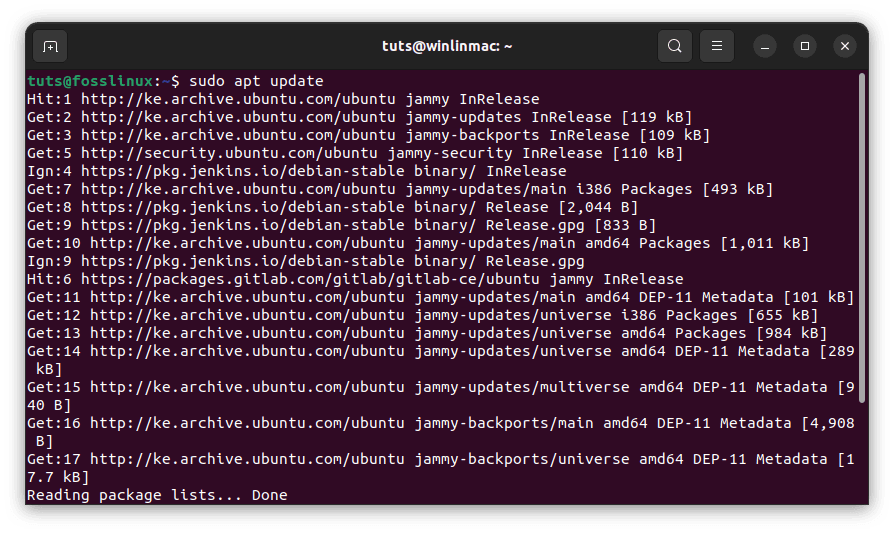Open a new terminal tab

tap(50, 46)
